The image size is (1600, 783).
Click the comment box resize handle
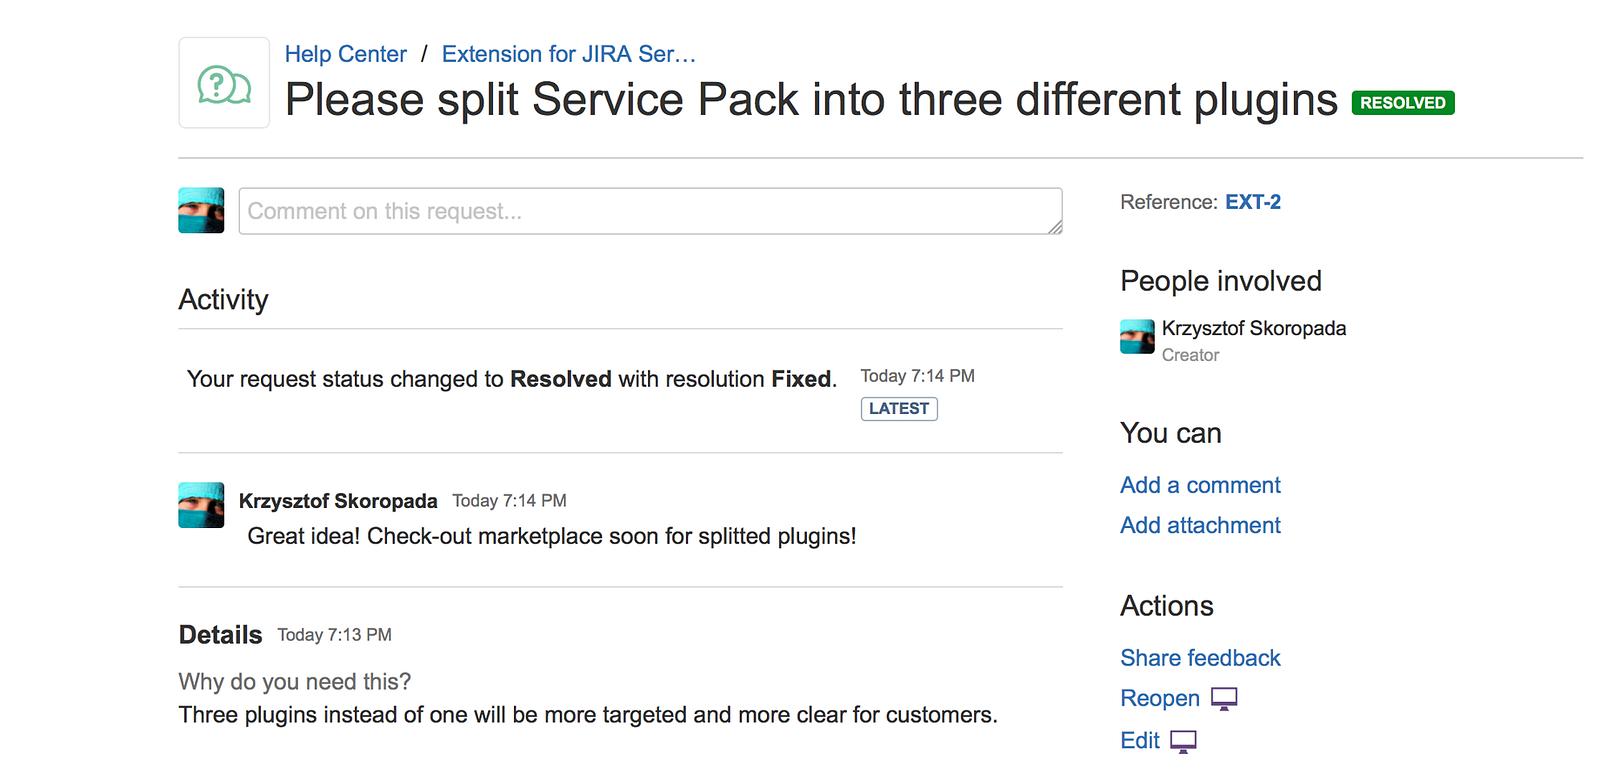point(1056,228)
